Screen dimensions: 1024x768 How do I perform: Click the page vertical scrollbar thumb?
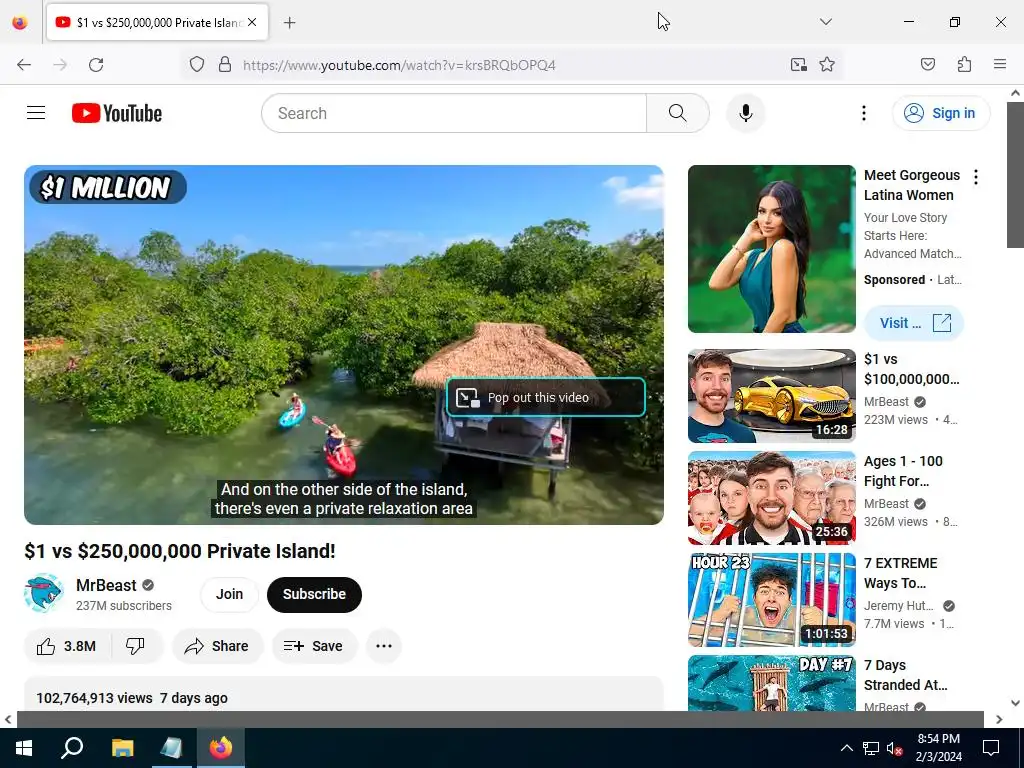1015,174
